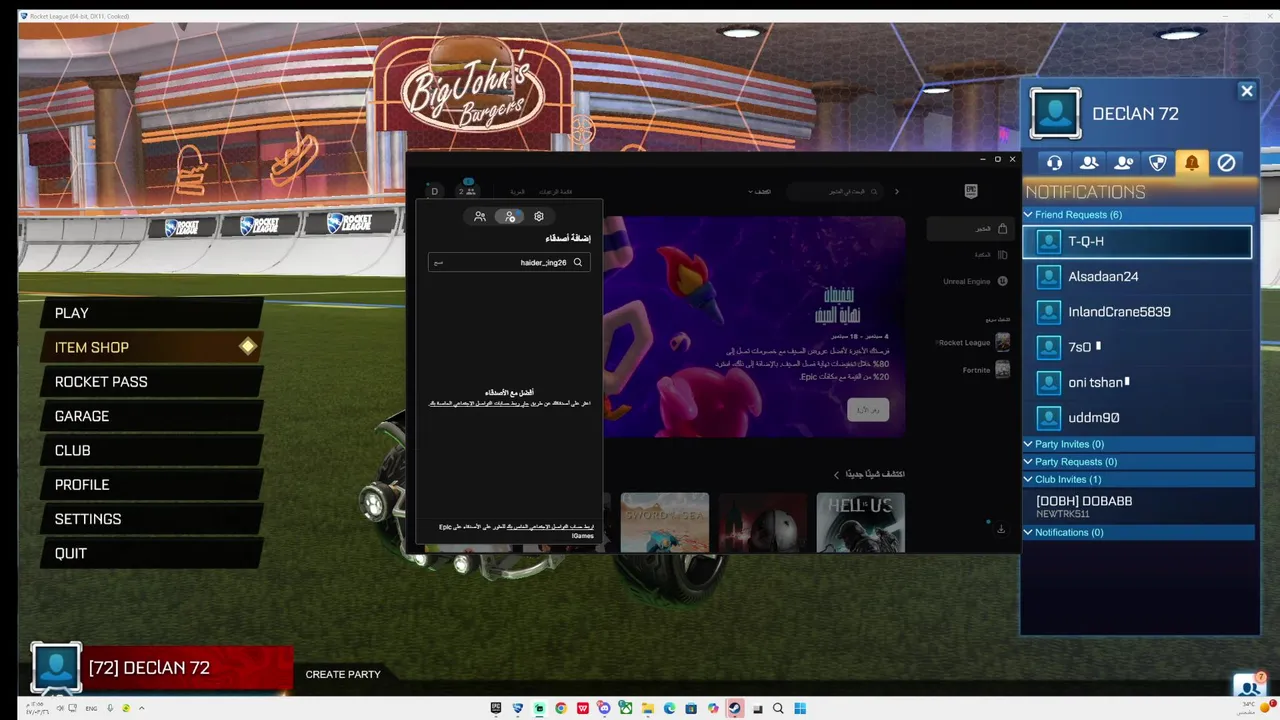The width and height of the screenshot is (1280, 720).
Task: Open the Epic downloads arrow icon
Action: 1001,529
